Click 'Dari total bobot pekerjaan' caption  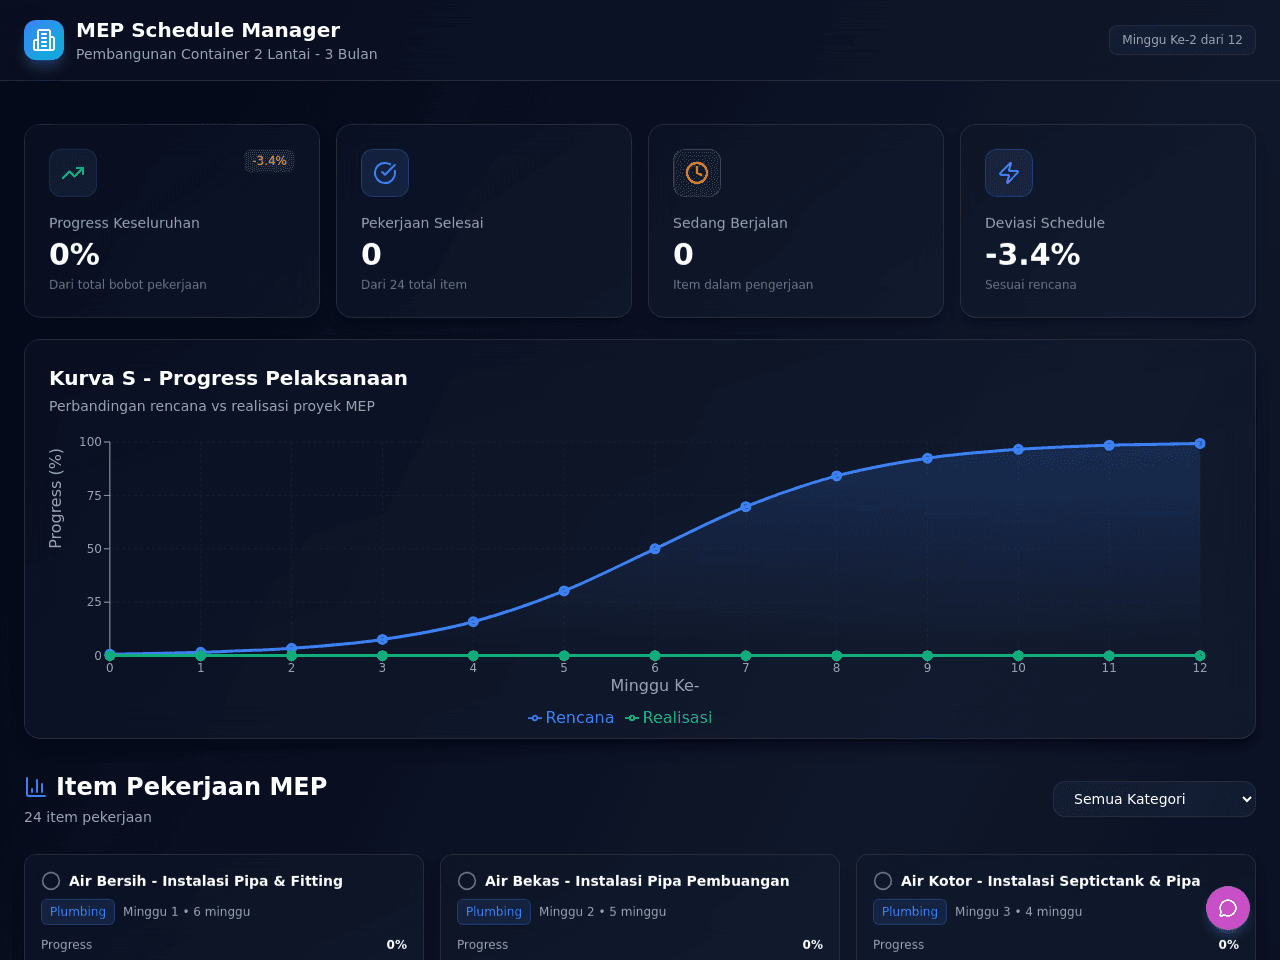tap(128, 285)
